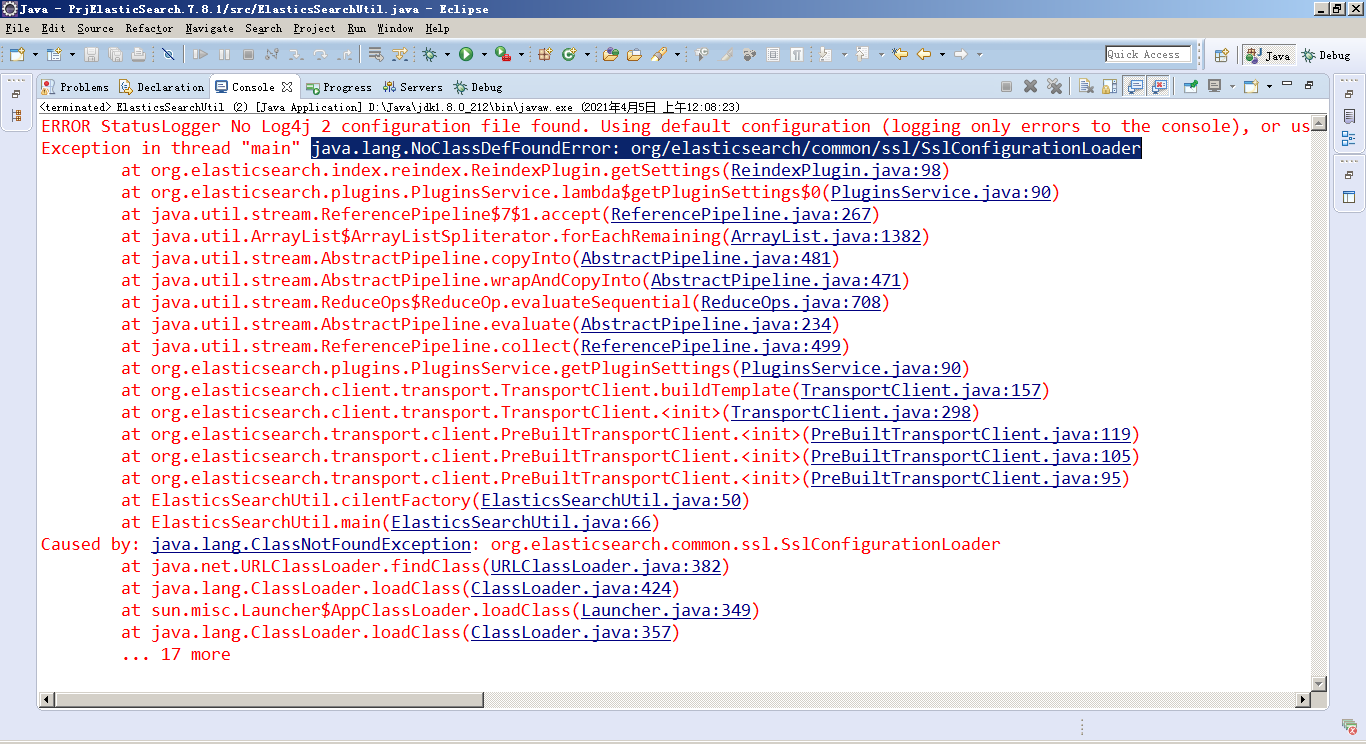The image size is (1366, 744).
Task: Click the Step Return icon
Action: tap(344, 54)
